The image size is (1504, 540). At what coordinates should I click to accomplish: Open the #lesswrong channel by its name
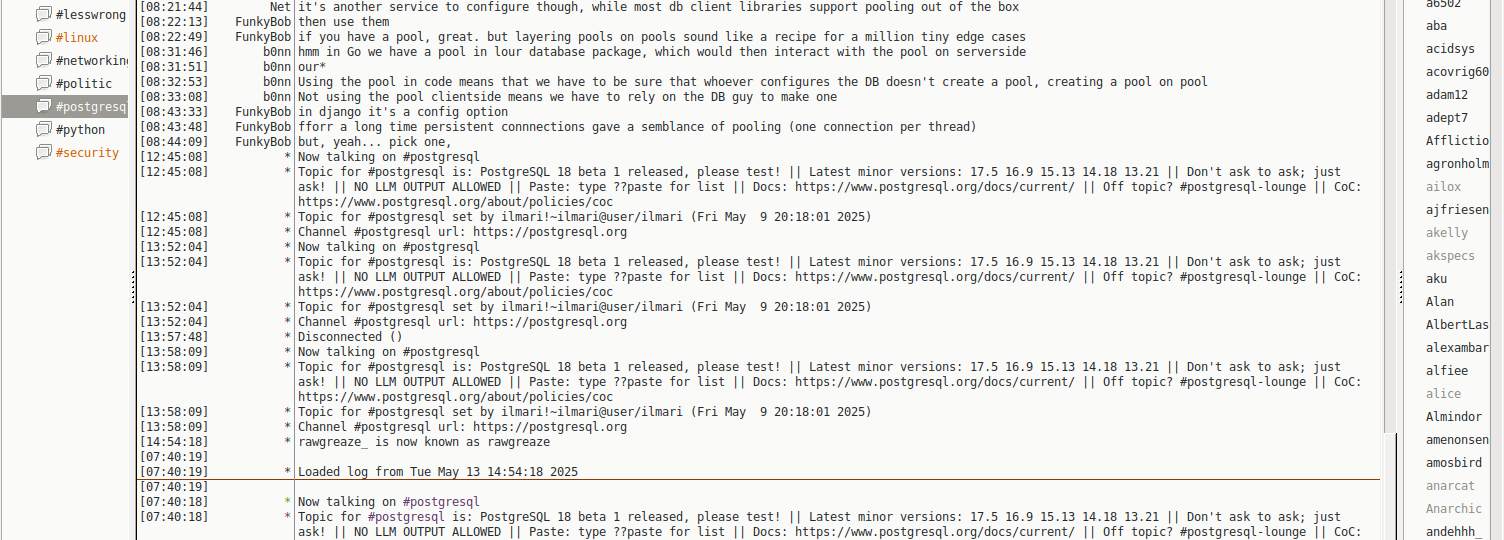coord(91,15)
